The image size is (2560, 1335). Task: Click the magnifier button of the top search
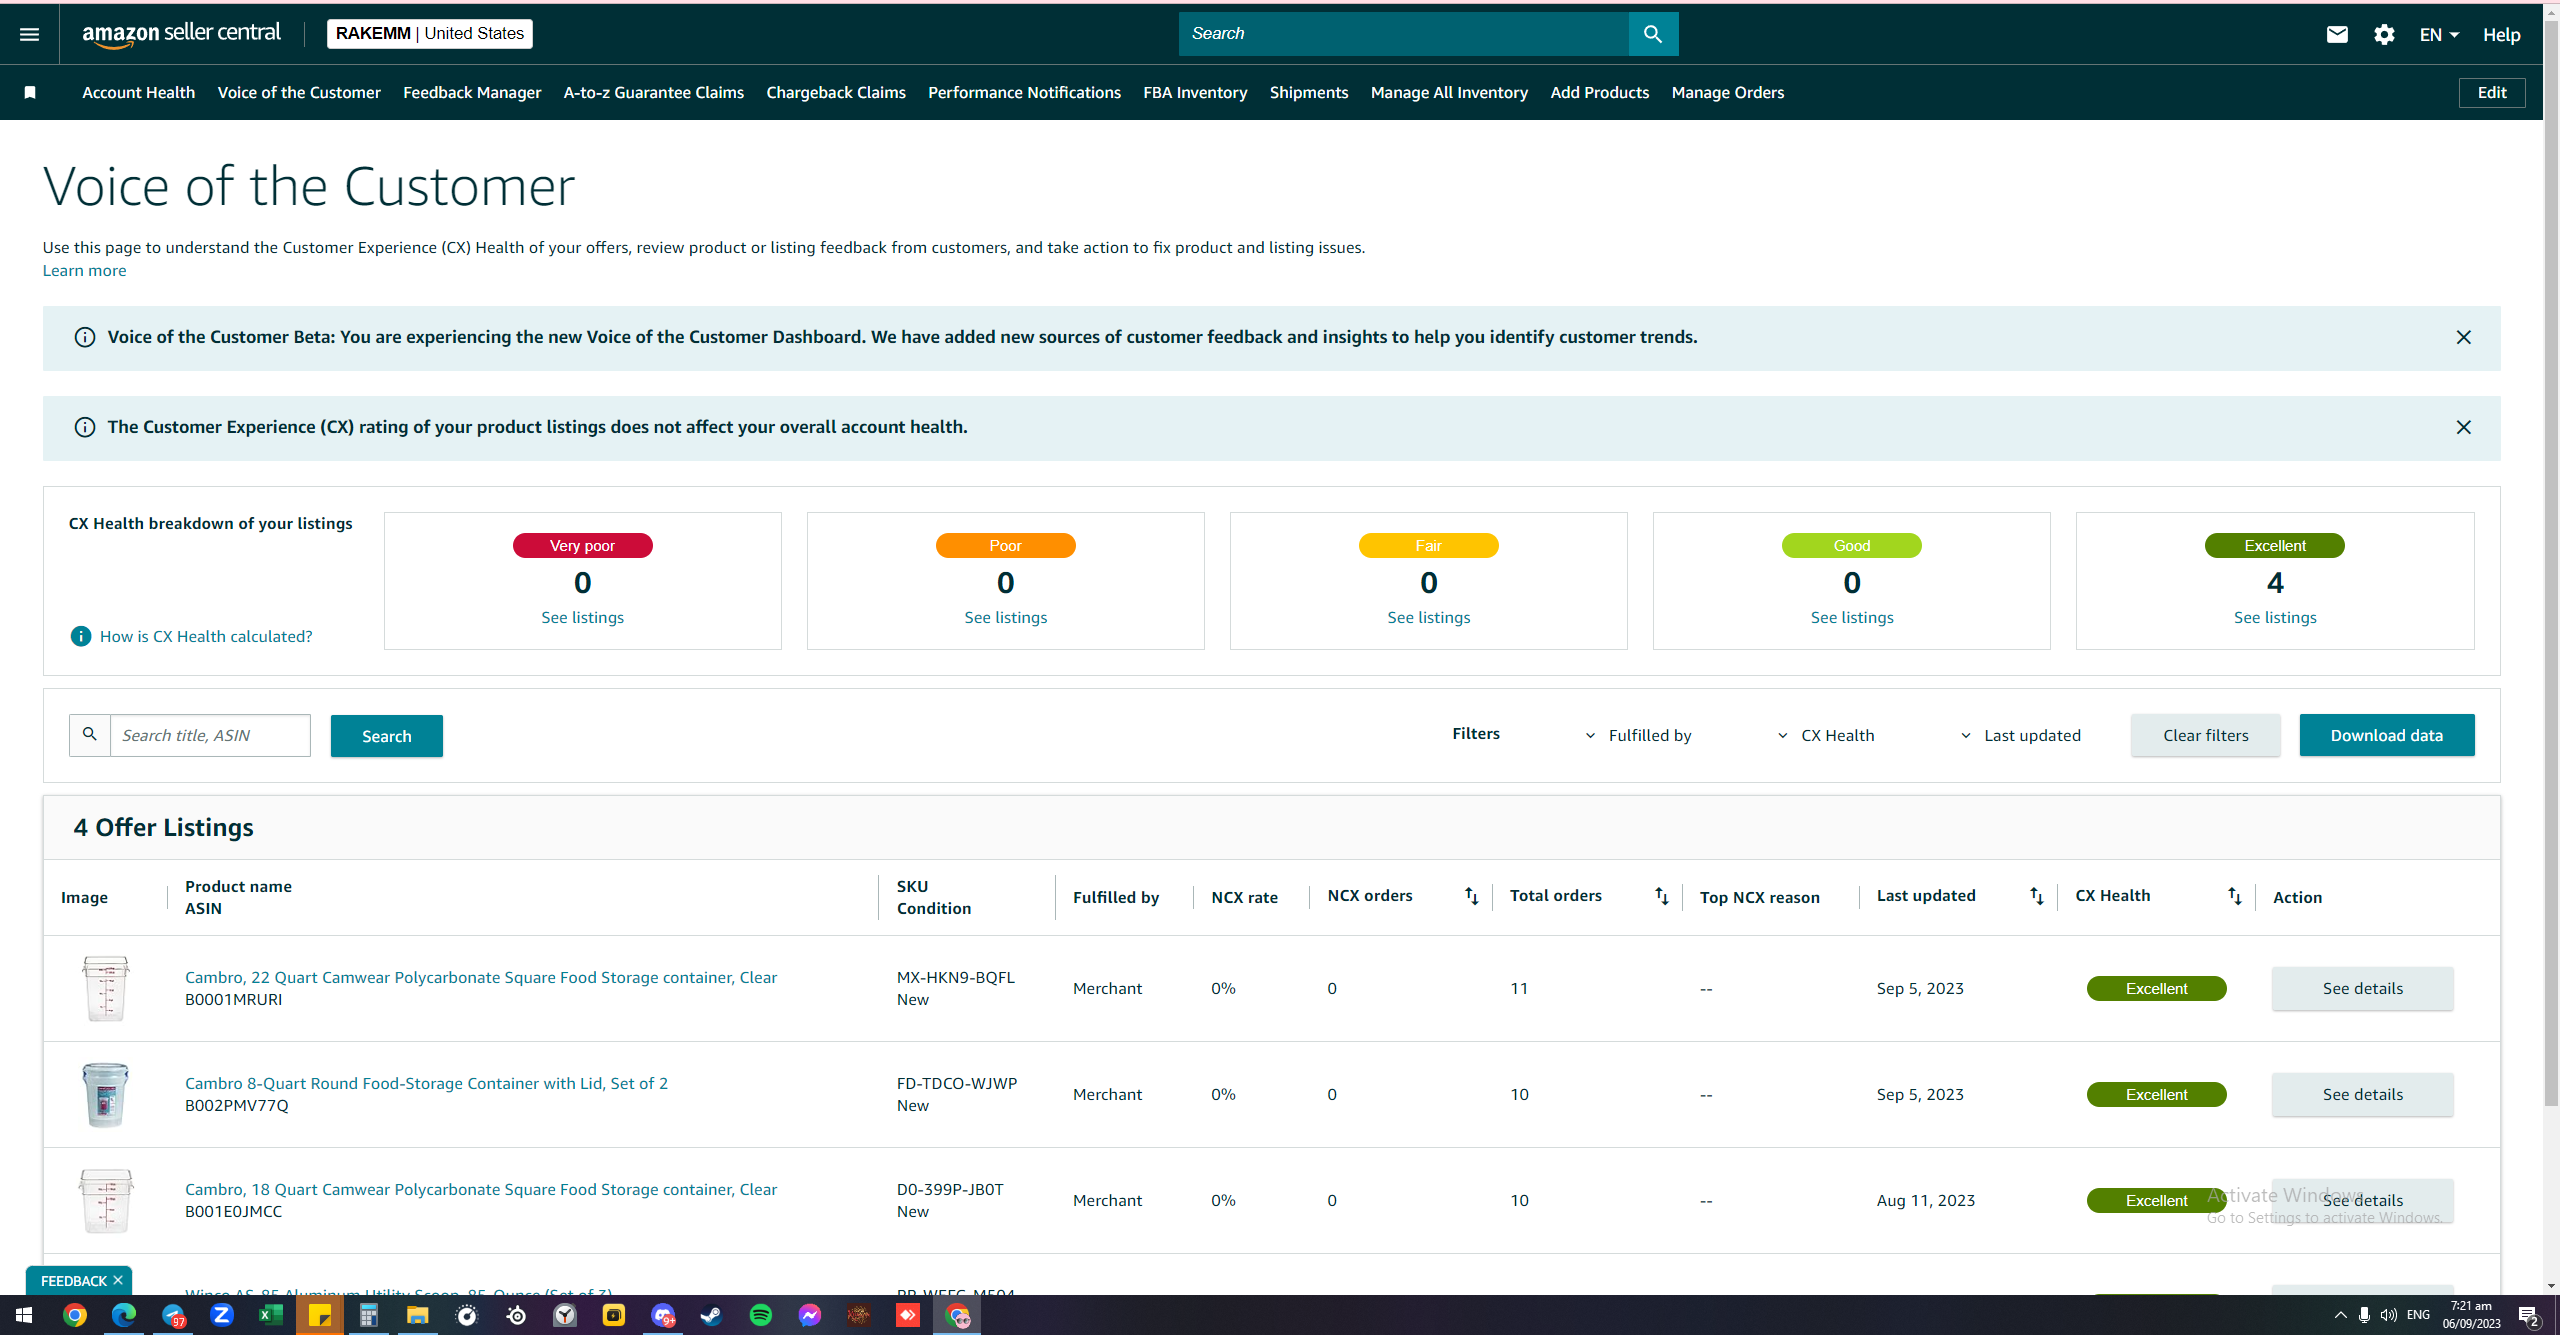(1653, 34)
